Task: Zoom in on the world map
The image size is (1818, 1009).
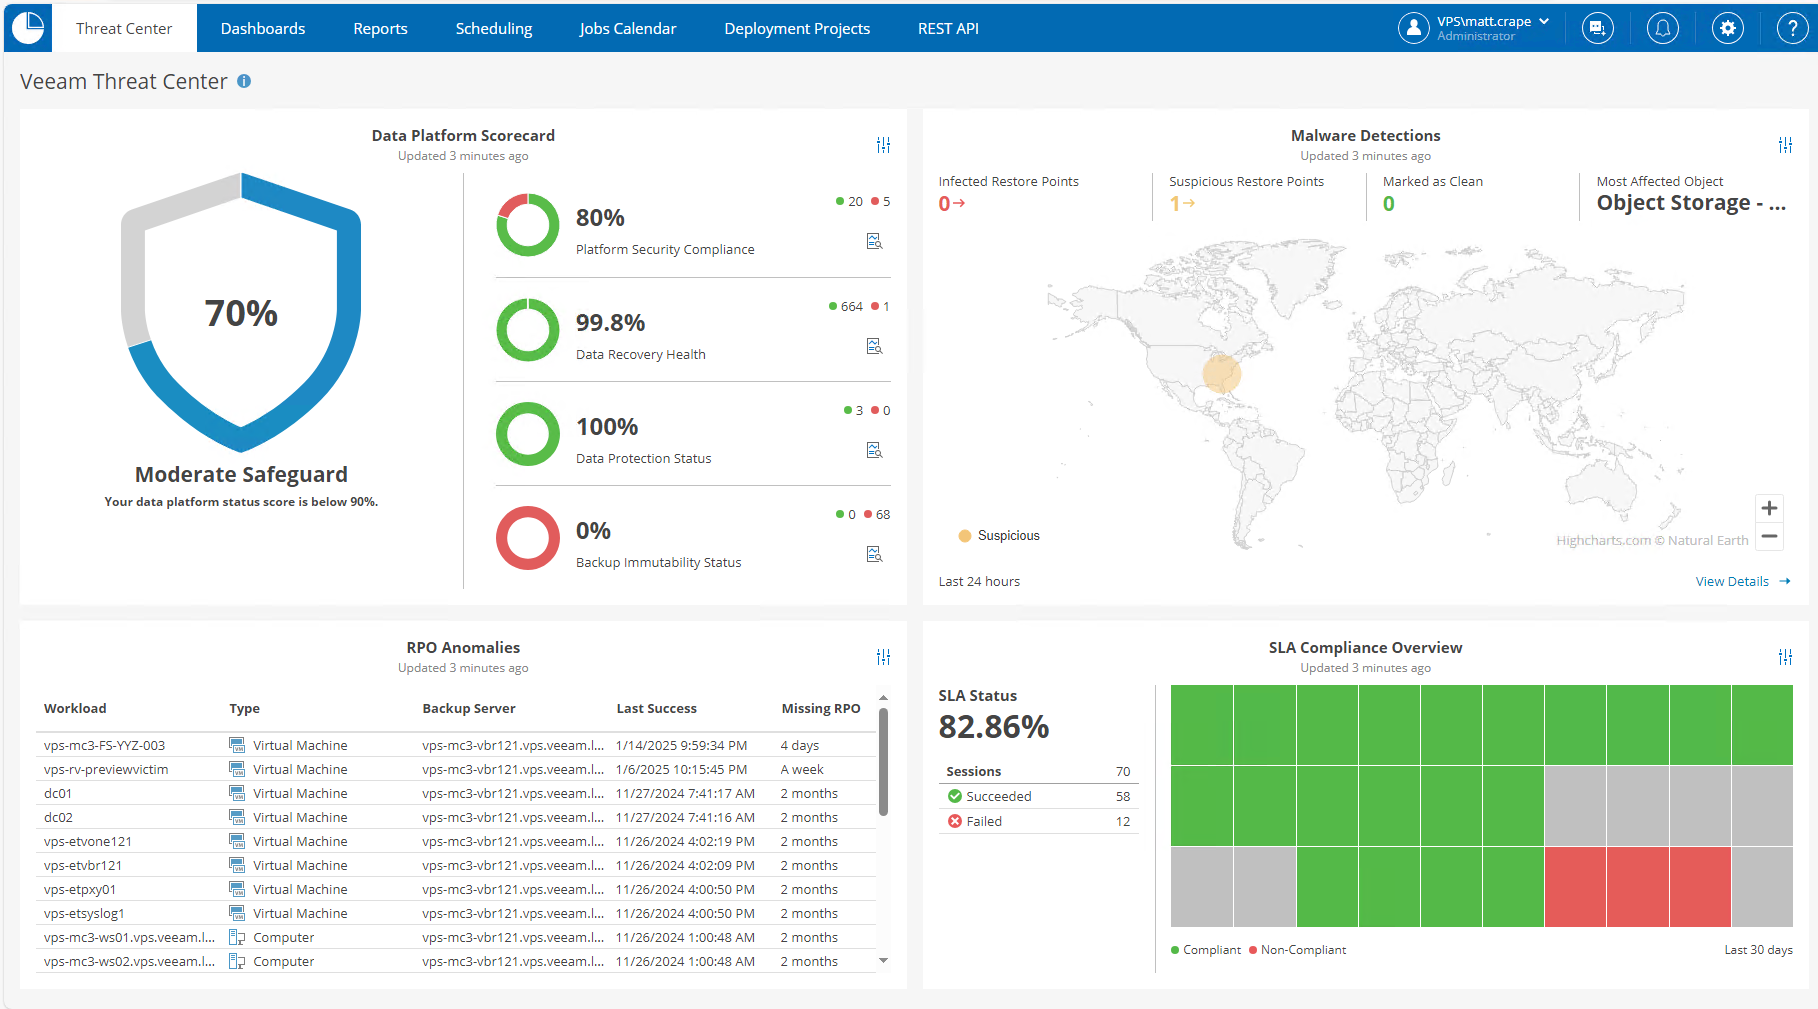Action: pyautogui.click(x=1768, y=508)
